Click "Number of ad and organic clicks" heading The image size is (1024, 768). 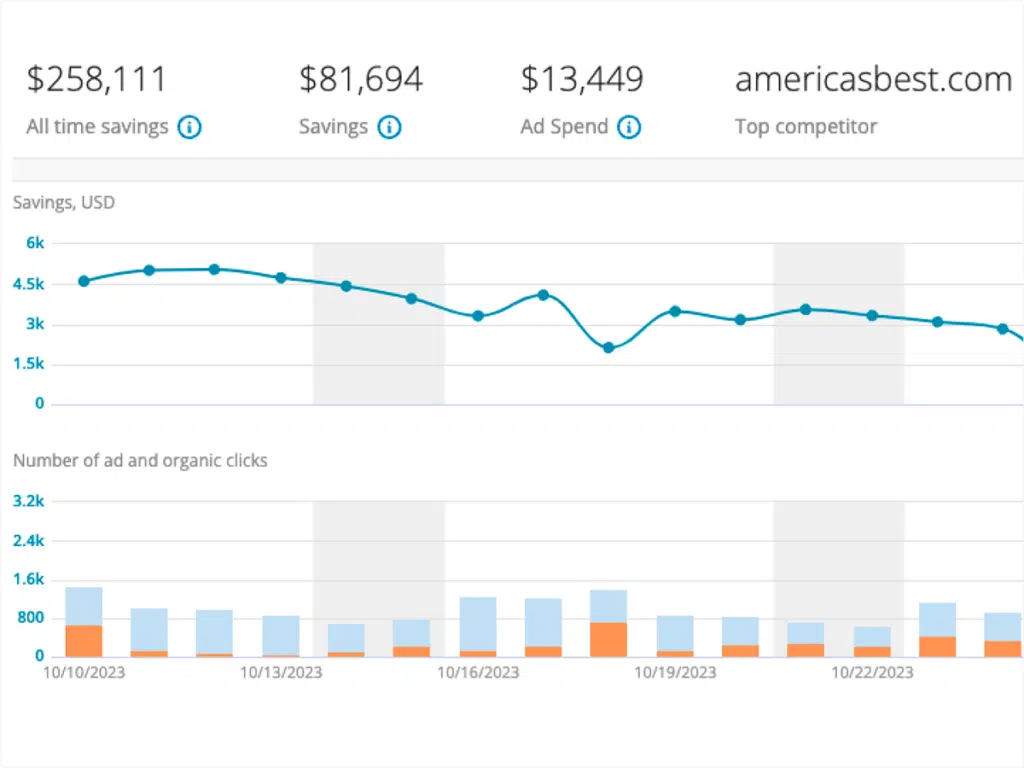pyautogui.click(x=140, y=461)
